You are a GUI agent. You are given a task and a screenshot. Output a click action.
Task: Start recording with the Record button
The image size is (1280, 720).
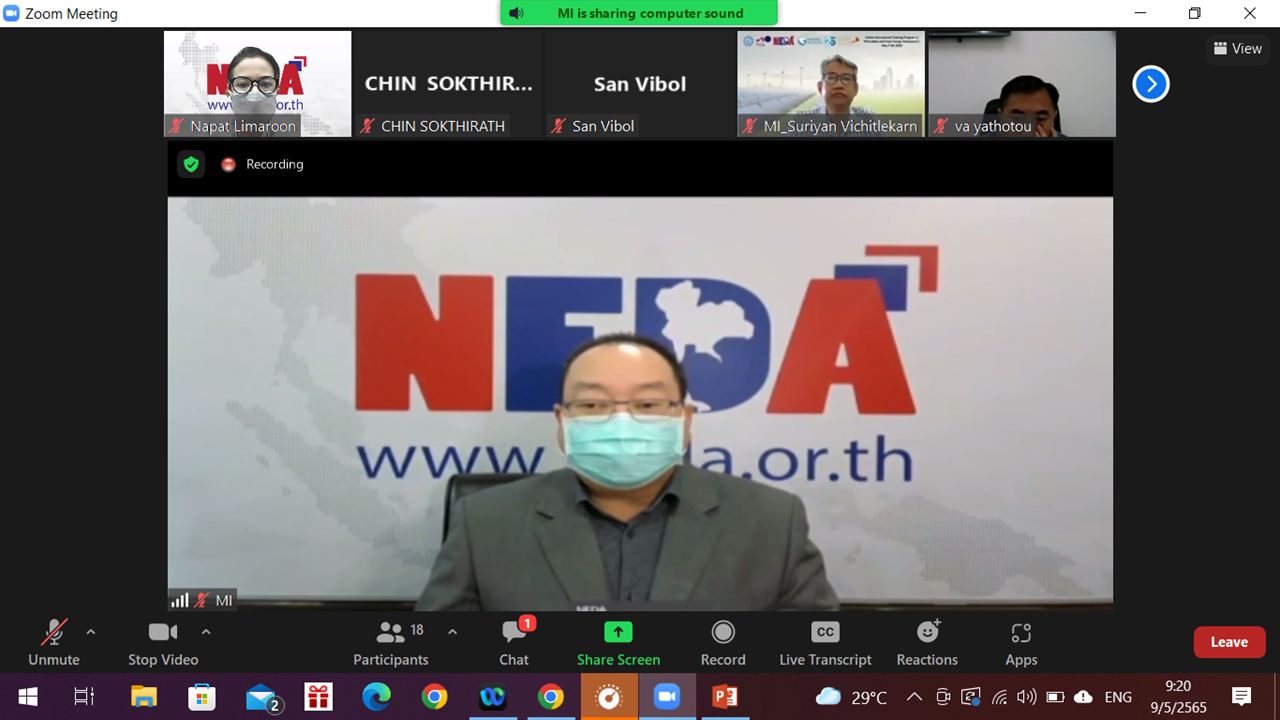tap(723, 643)
